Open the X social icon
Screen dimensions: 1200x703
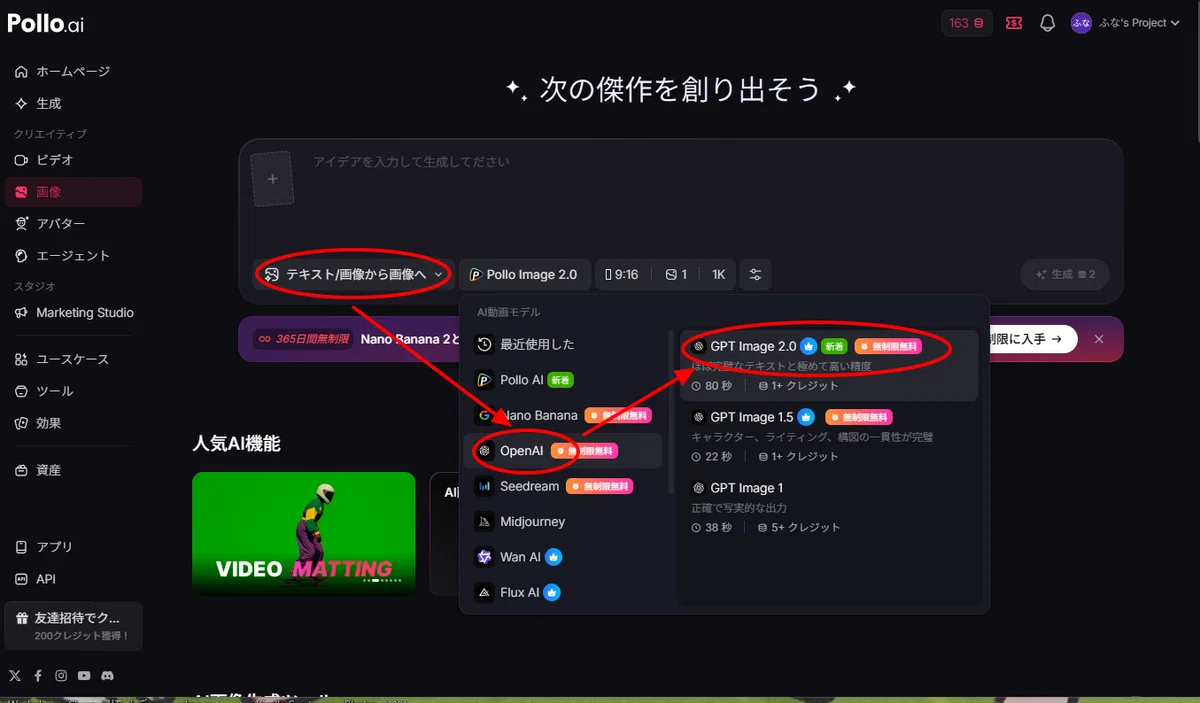(x=14, y=676)
